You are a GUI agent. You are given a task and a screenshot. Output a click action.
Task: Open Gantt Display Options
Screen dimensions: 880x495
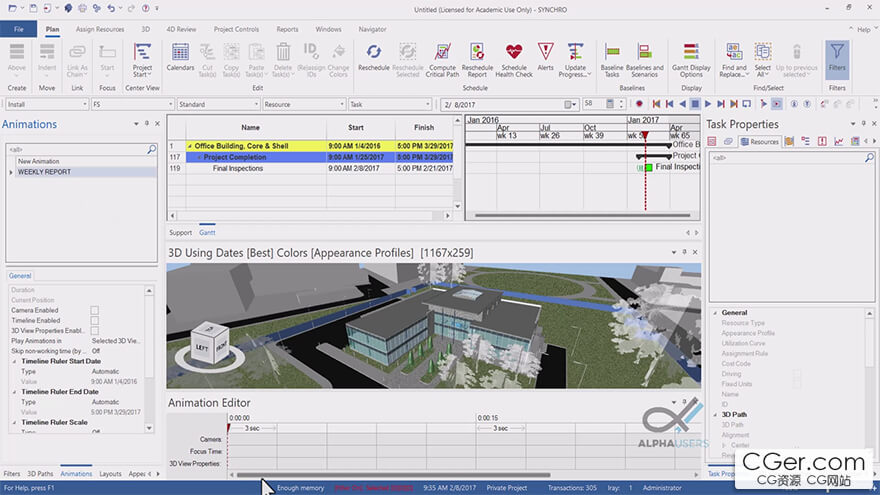[691, 60]
